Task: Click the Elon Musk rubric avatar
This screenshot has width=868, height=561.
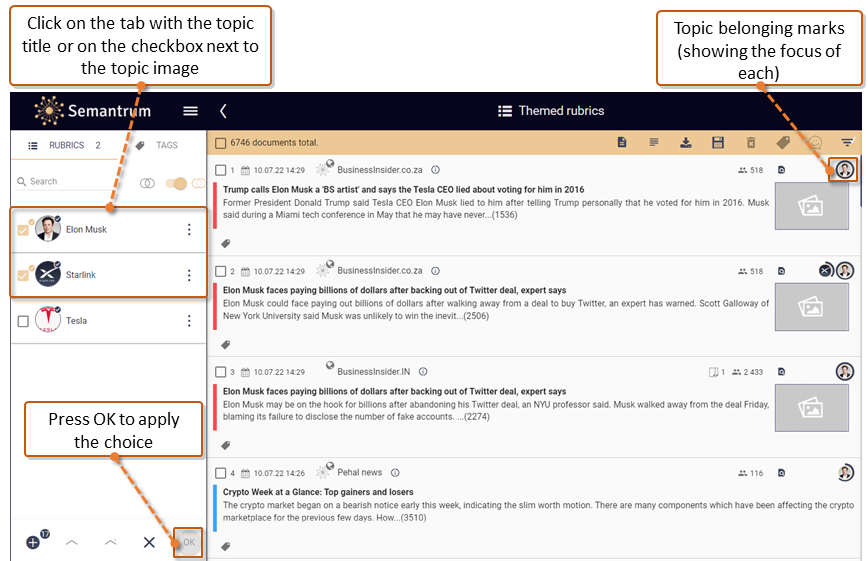Action: [x=48, y=229]
